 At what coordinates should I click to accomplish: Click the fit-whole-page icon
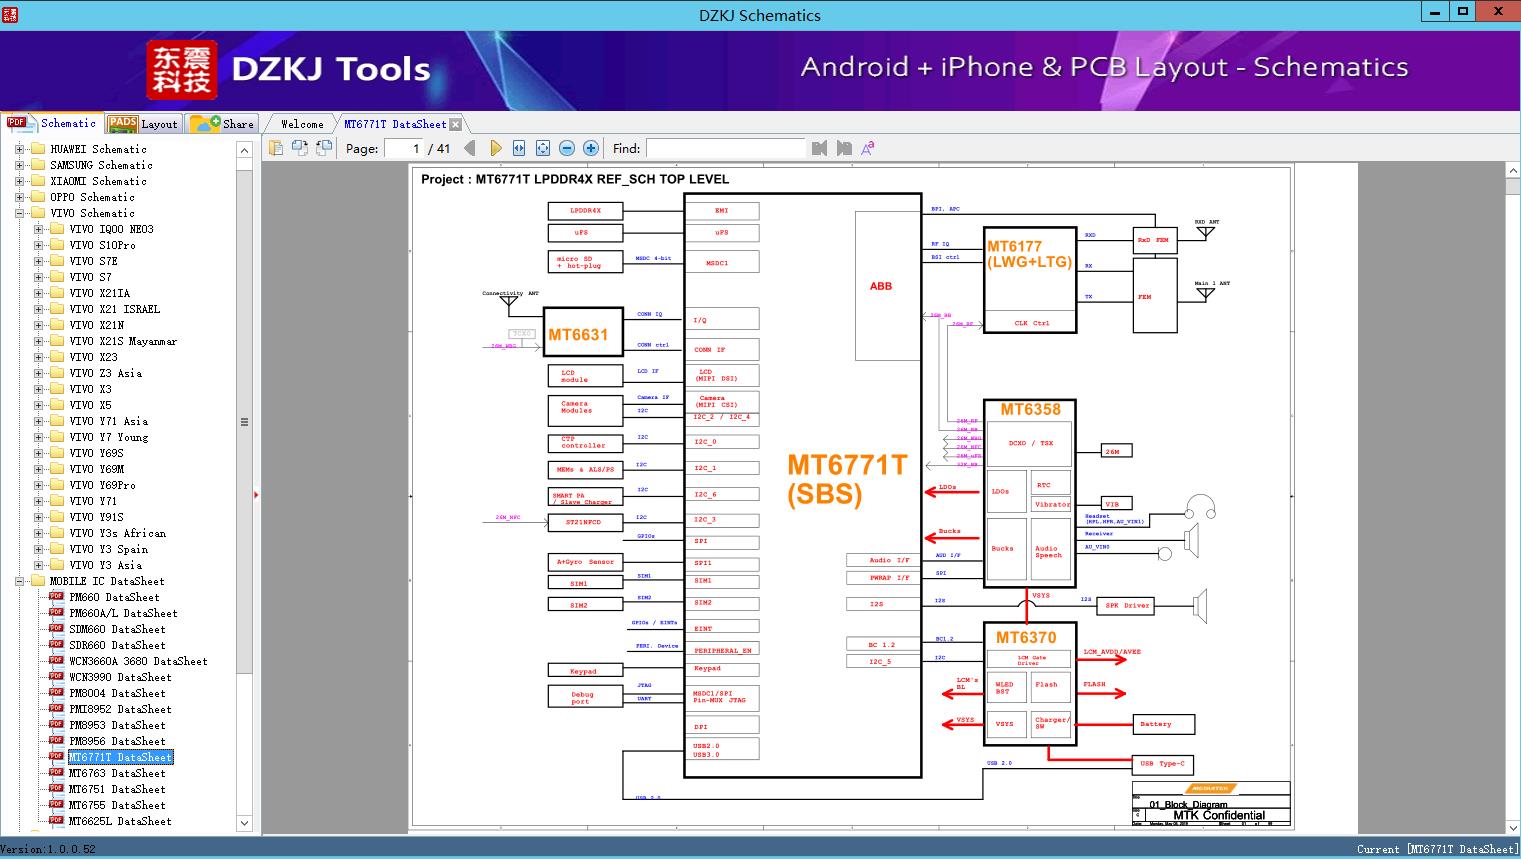[x=543, y=148]
